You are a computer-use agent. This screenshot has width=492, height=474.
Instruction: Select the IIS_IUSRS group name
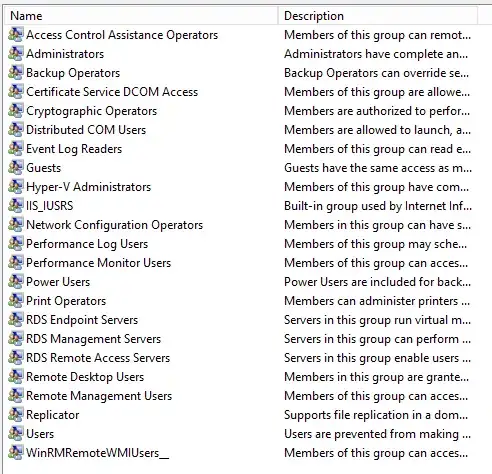pos(50,206)
